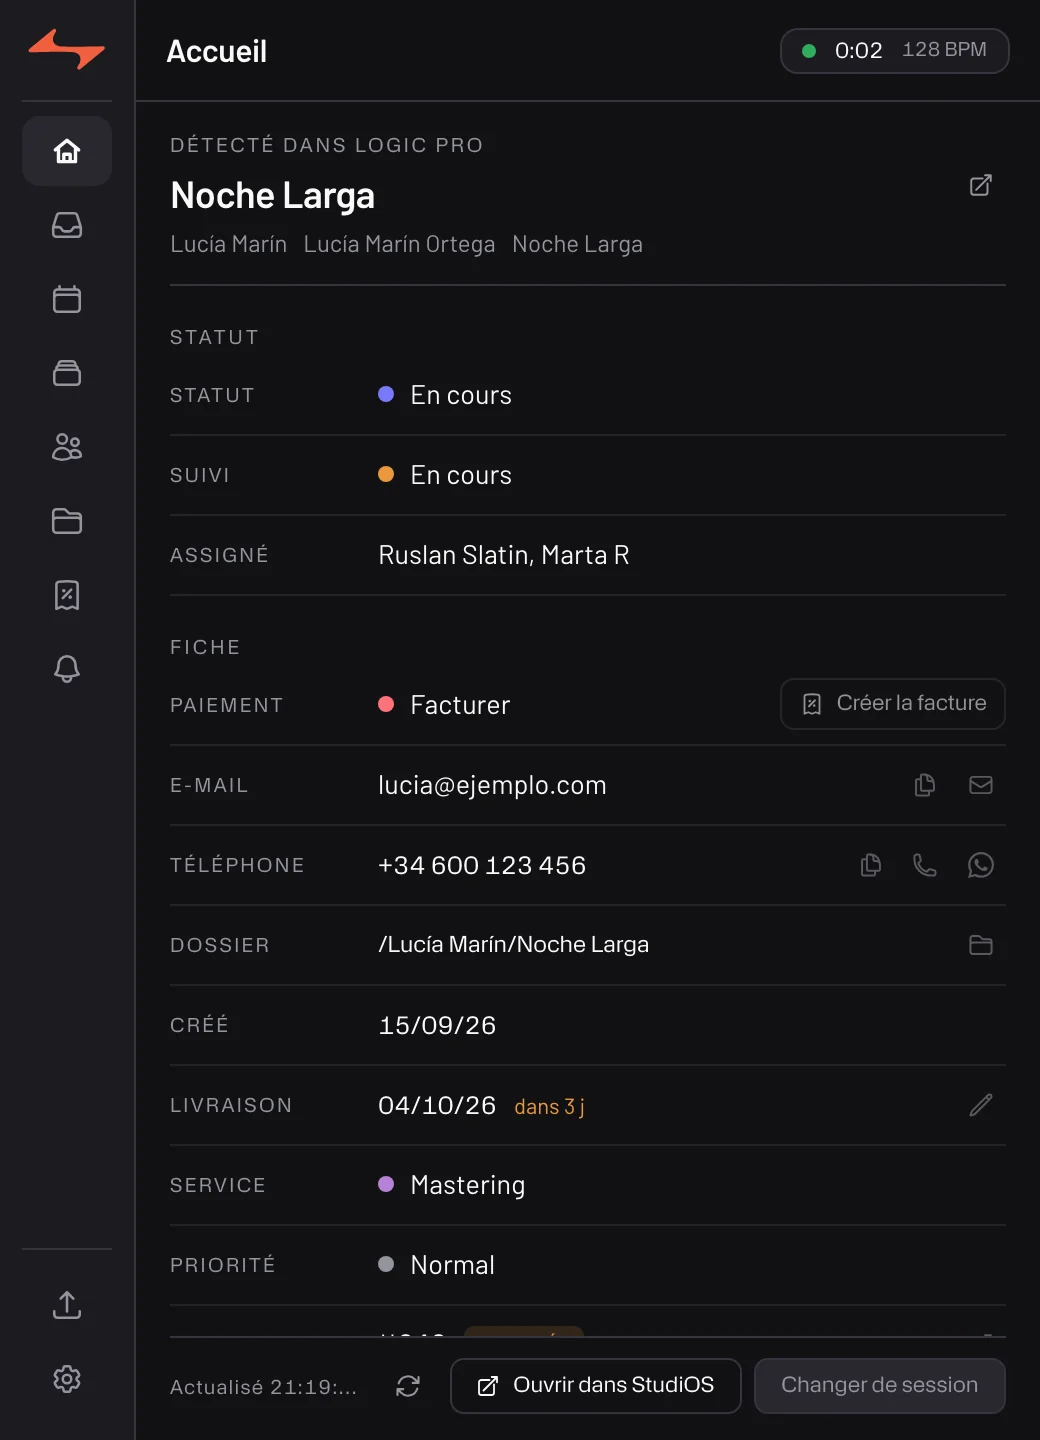1040x1440 pixels.
Task: Click Ouvrir dans StudiOS
Action: [x=596, y=1386]
